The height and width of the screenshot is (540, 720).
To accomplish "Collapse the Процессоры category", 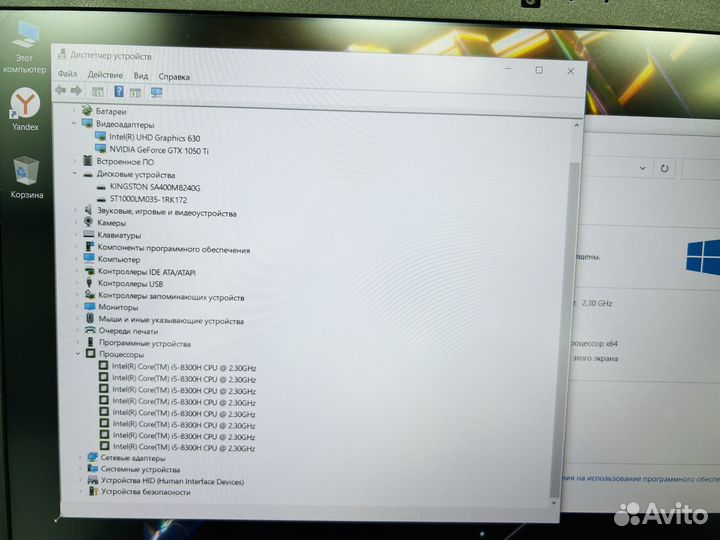I will (x=78, y=354).
